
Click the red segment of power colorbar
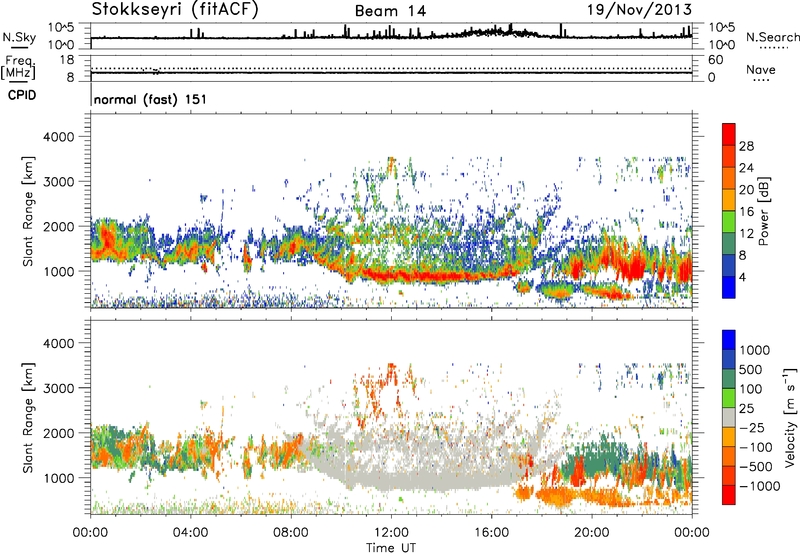(x=729, y=135)
